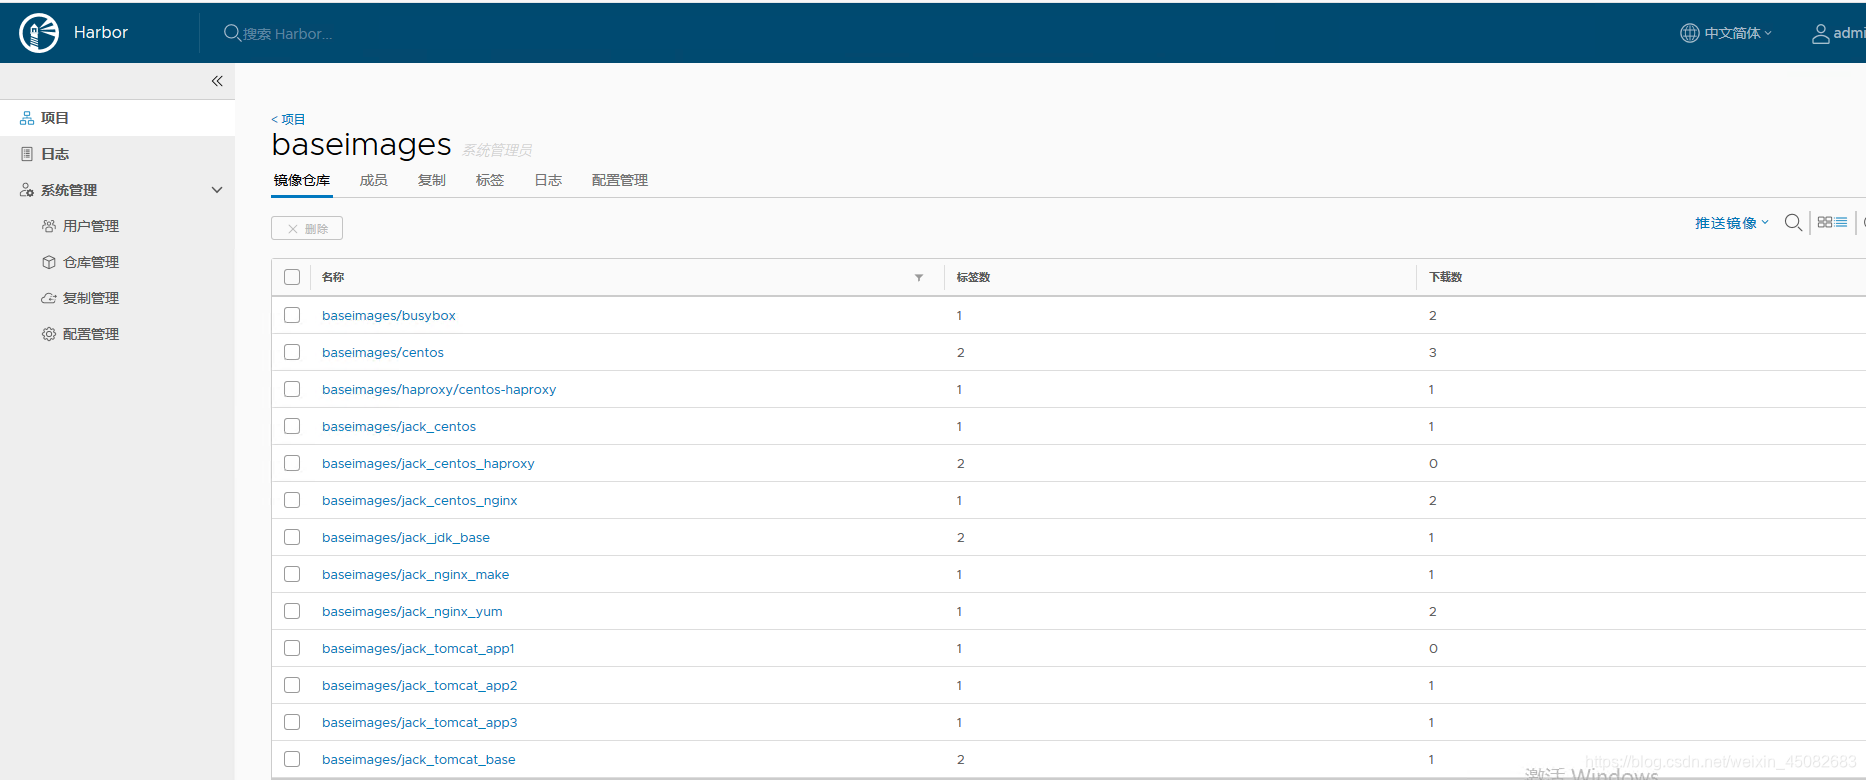Sort by the 名称 column header
This screenshot has width=1866, height=780.
(333, 277)
